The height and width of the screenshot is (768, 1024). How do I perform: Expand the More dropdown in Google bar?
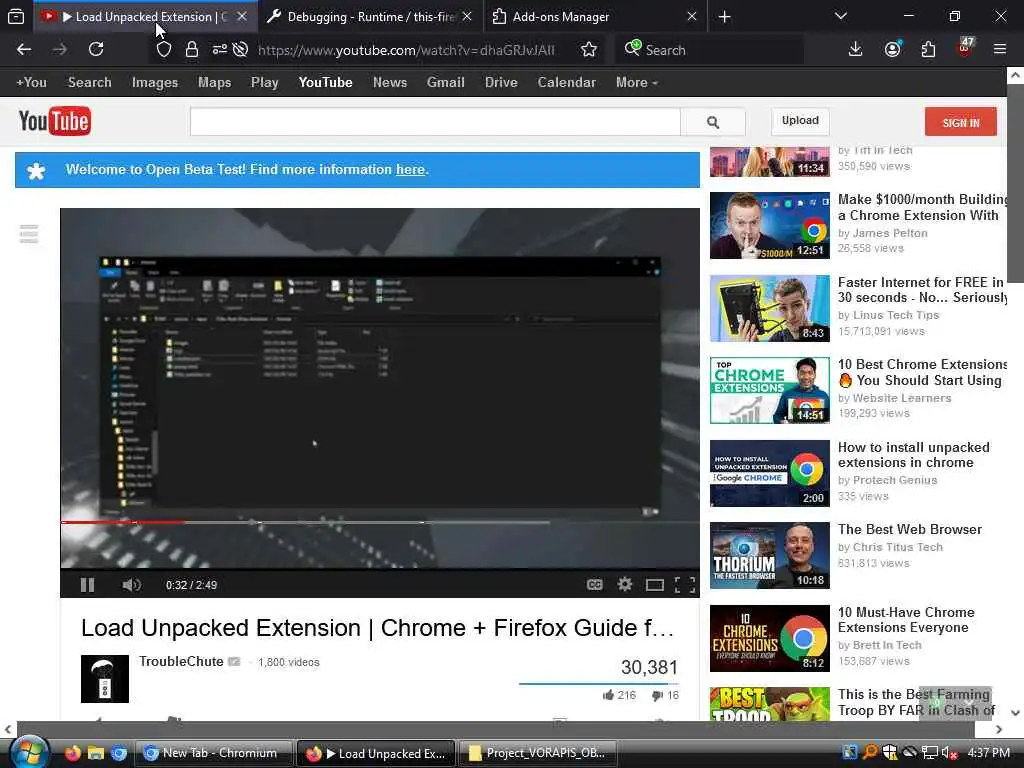pos(637,82)
